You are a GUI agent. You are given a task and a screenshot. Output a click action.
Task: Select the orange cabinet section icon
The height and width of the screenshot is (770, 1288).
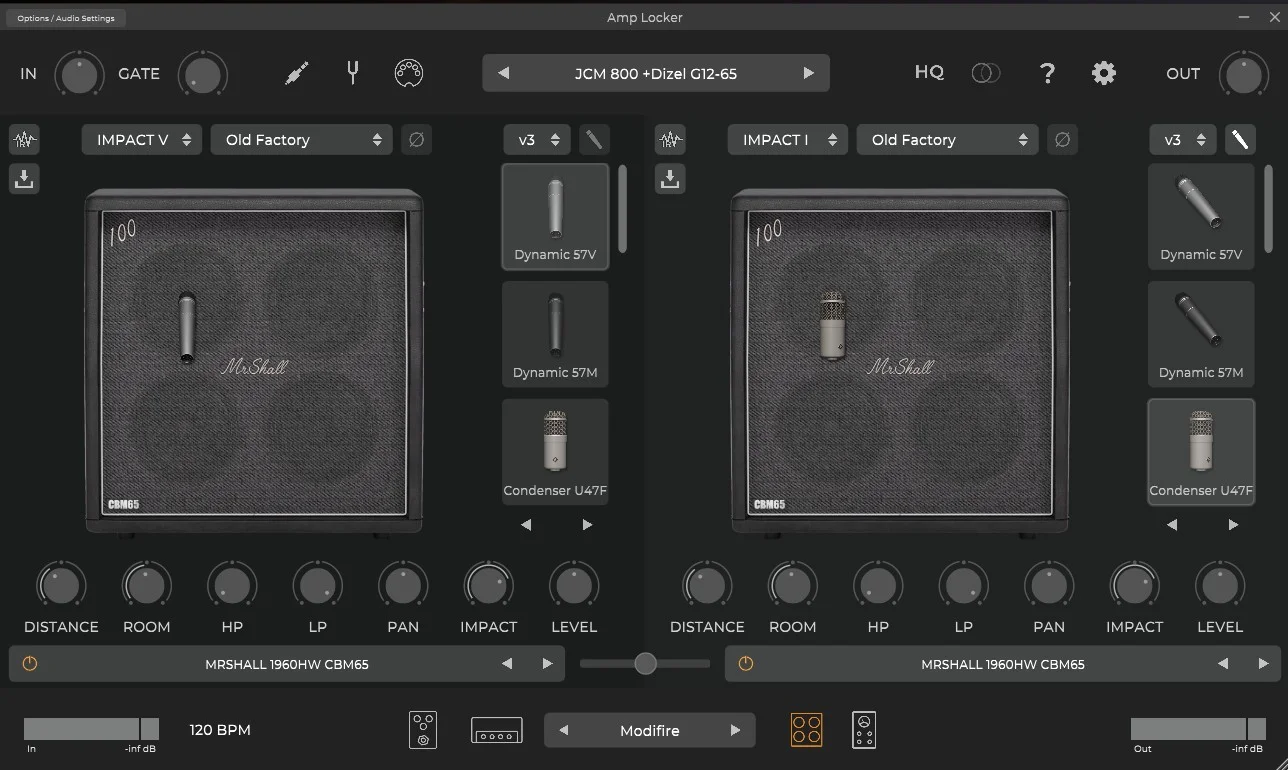pos(806,730)
